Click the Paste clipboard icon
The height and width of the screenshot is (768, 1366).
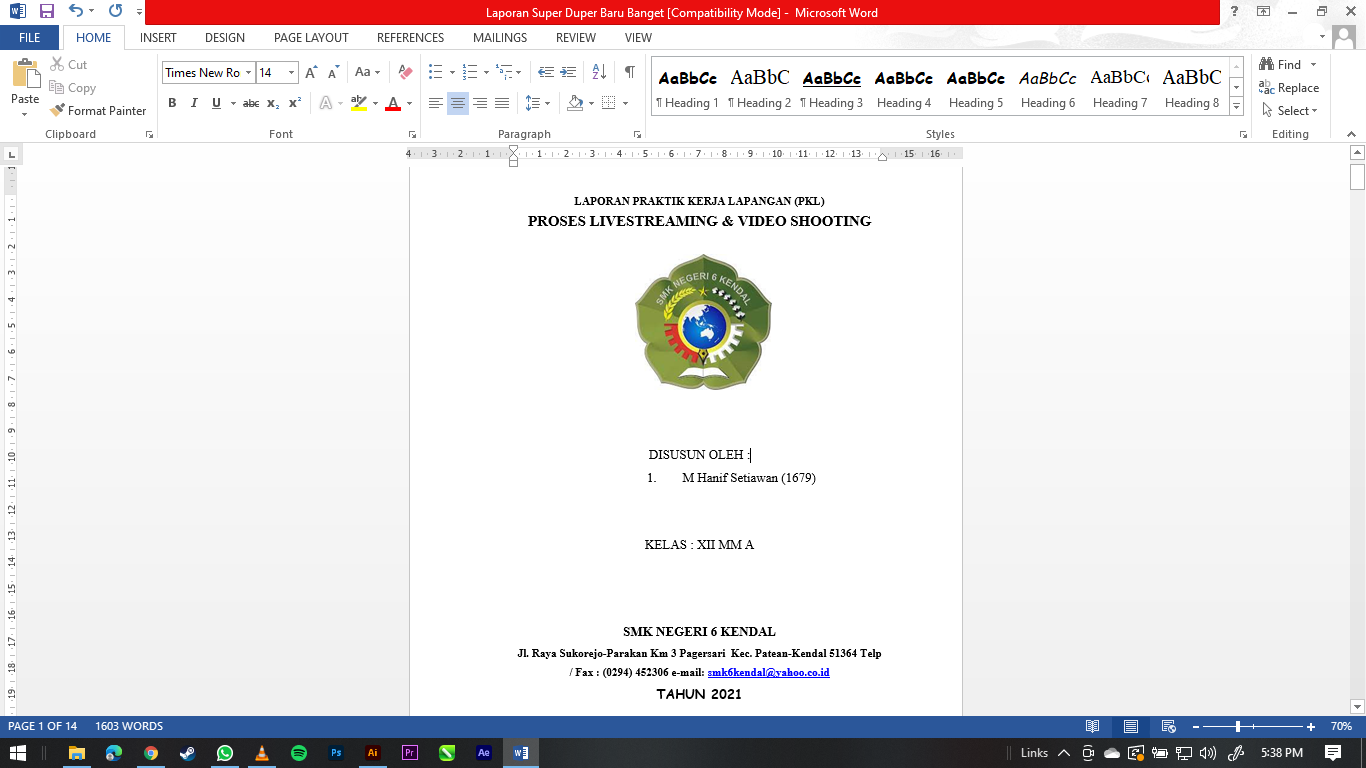(25, 74)
